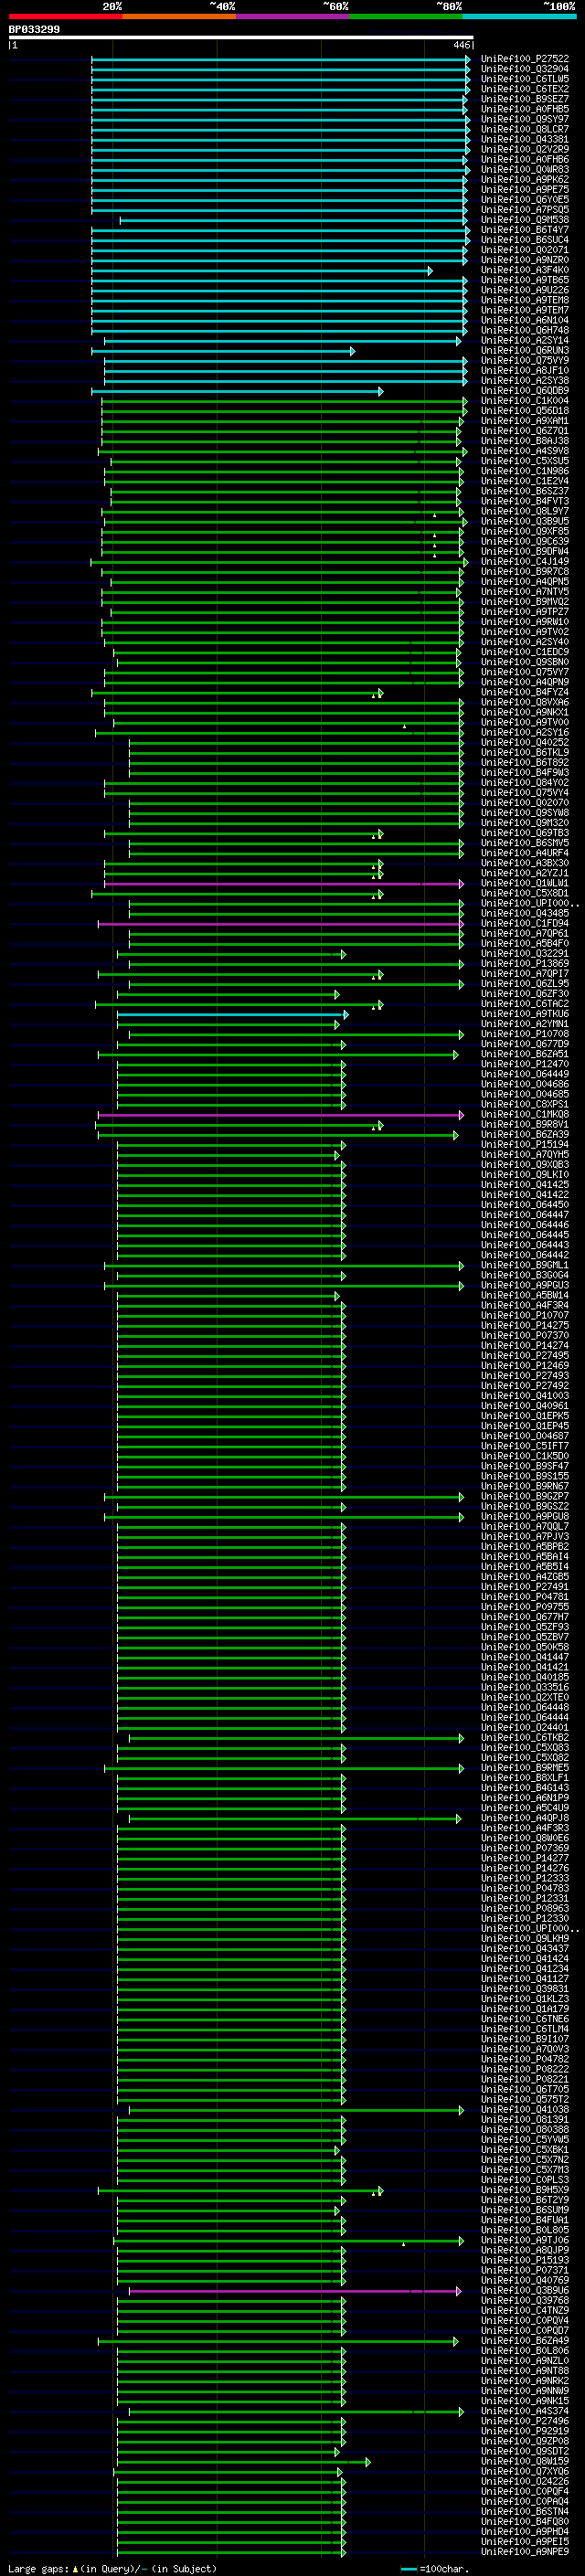The width and height of the screenshot is (585, 2576).
Task: Open the UniRef100_P13869 entry
Action: click(x=525, y=964)
